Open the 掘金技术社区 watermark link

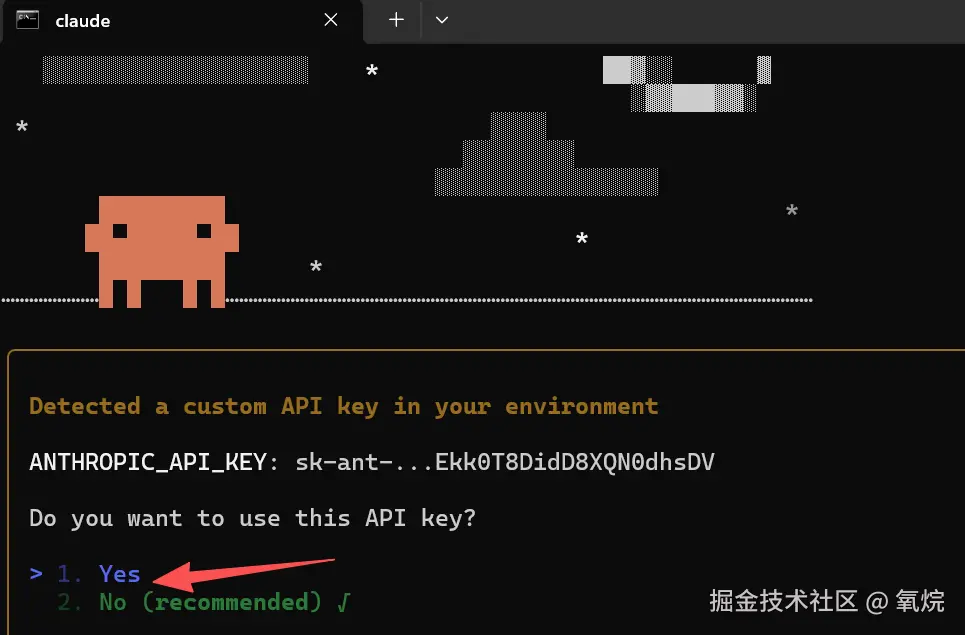point(827,601)
